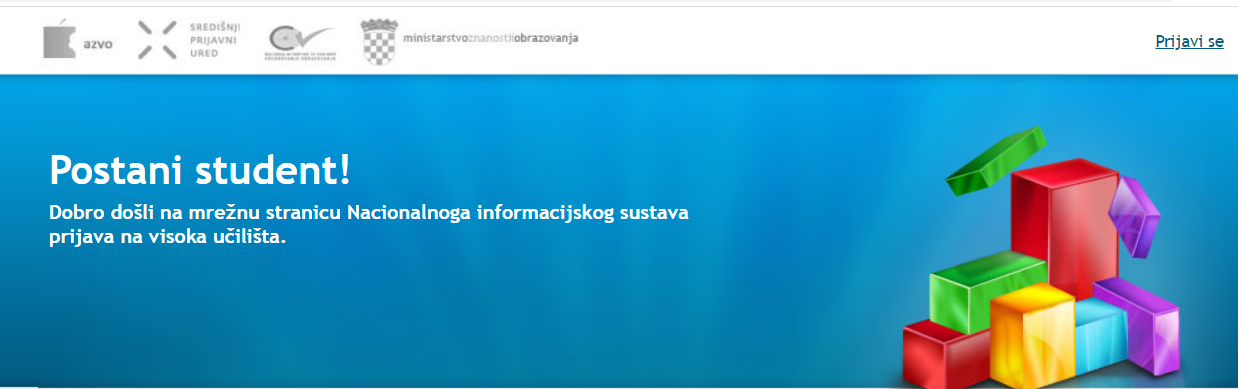Click the azvo logo
The width and height of the screenshot is (1238, 389).
(x=78, y=39)
